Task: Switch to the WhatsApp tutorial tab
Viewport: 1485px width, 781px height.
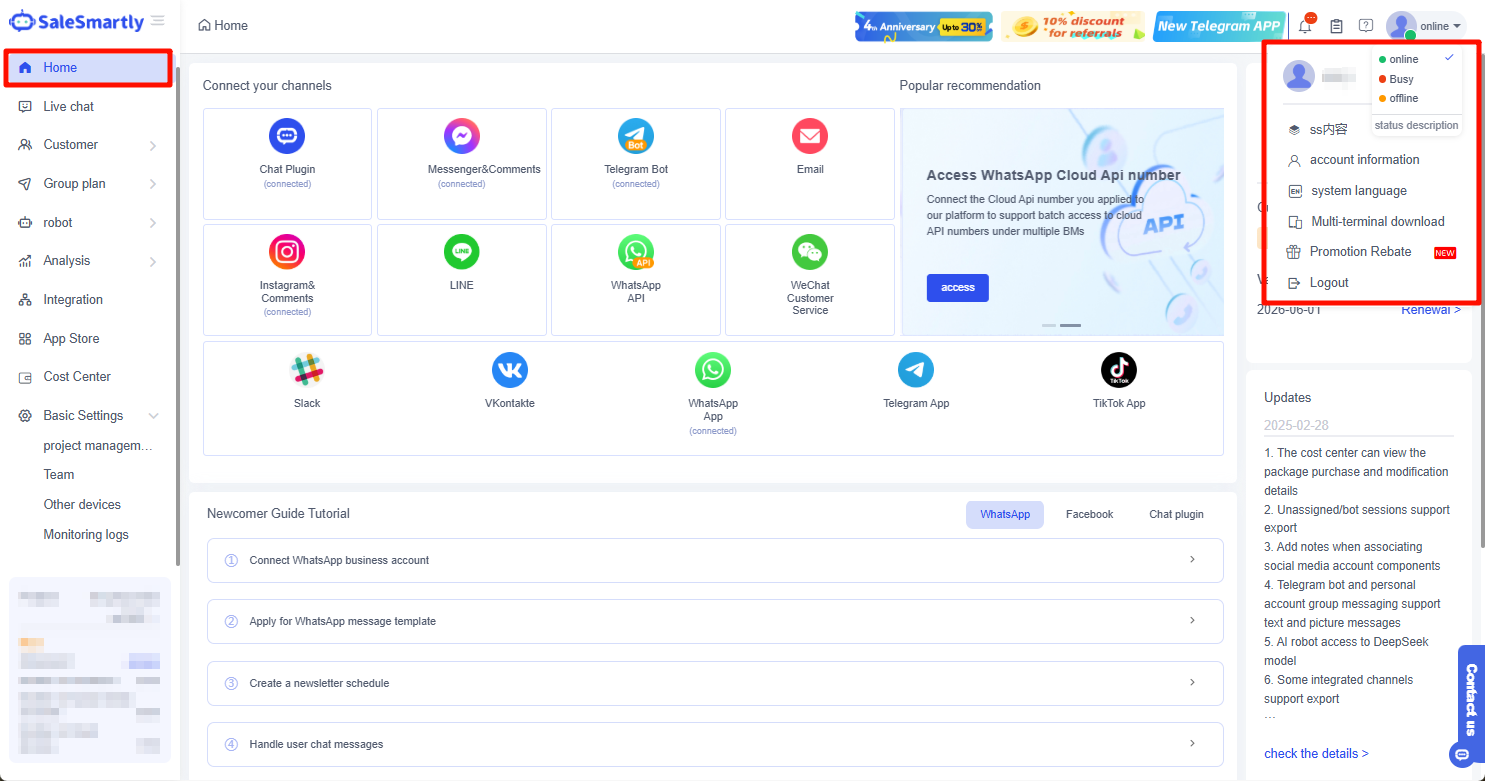Action: coord(1005,514)
